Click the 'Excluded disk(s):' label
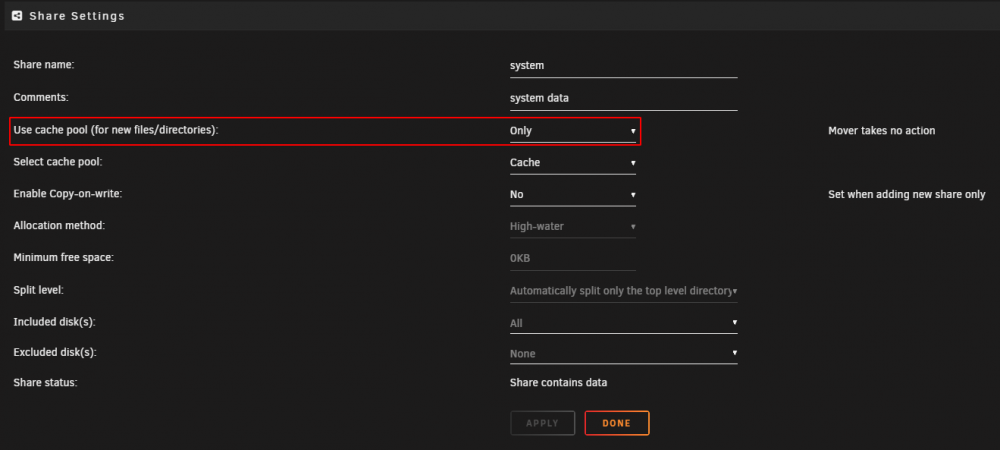 click(55, 352)
